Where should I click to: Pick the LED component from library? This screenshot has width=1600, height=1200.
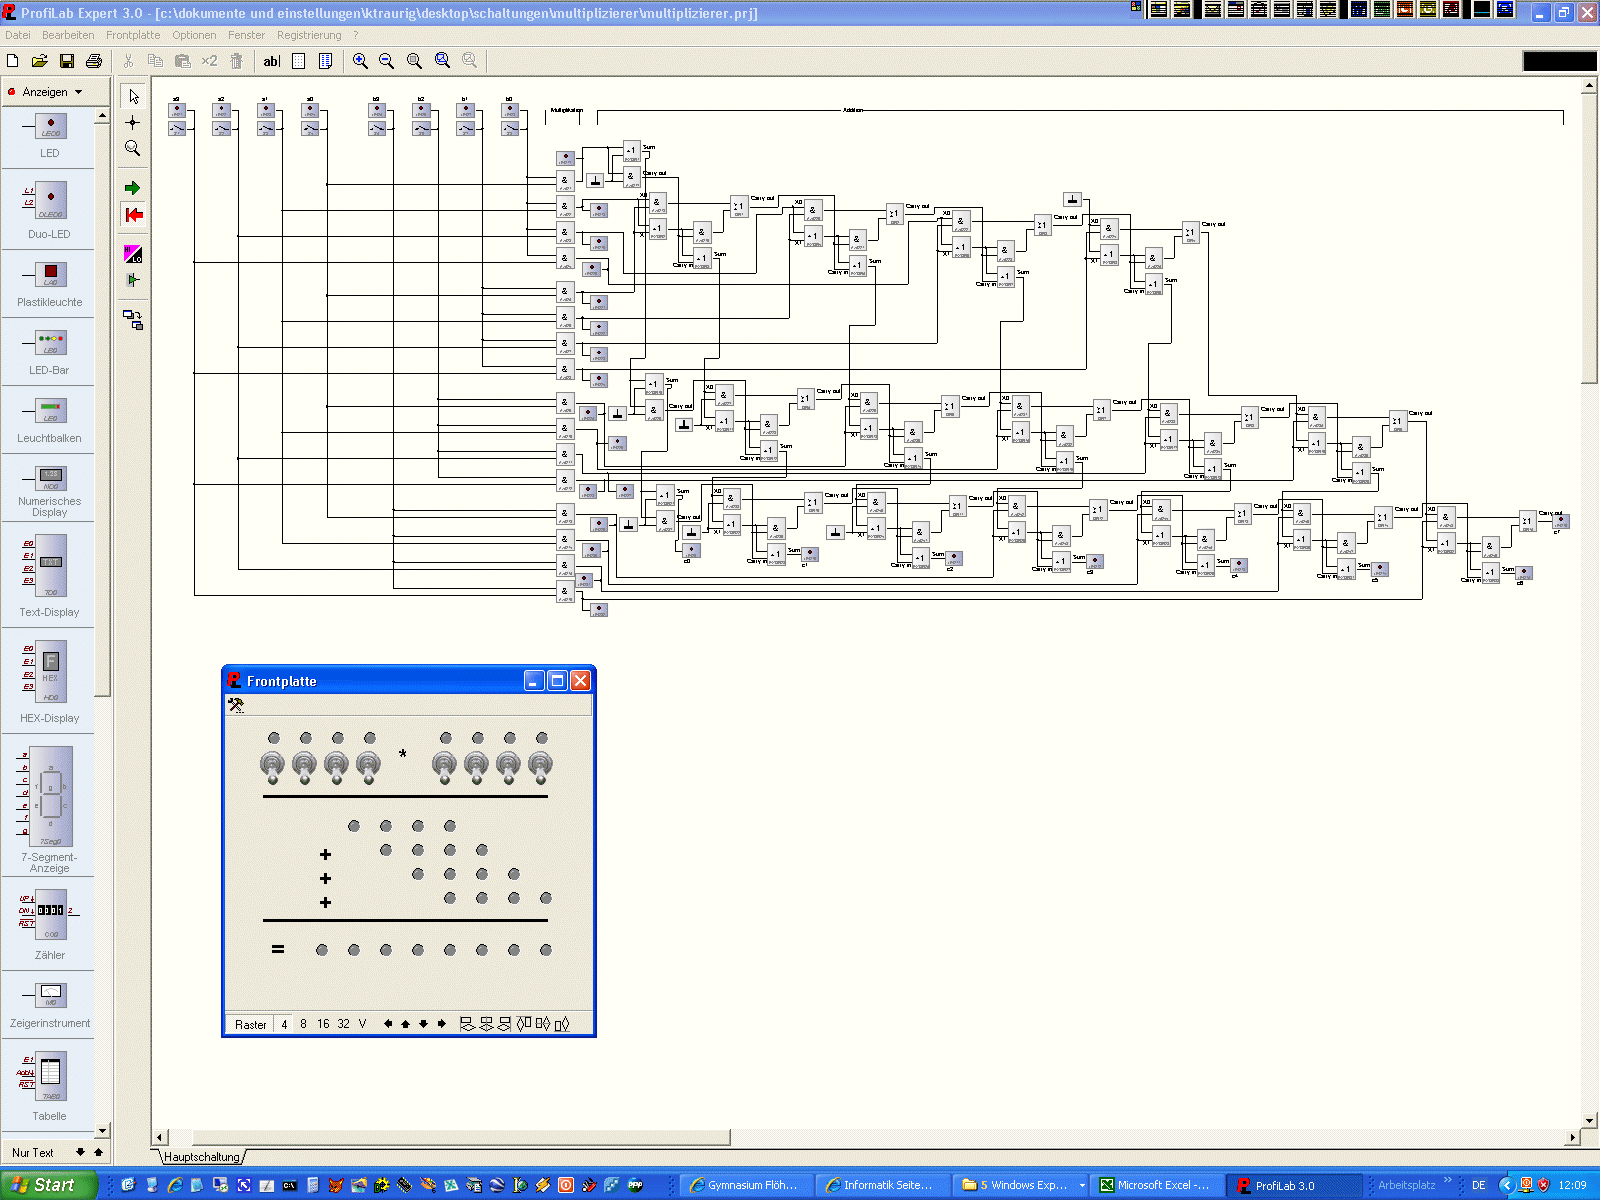tap(49, 135)
